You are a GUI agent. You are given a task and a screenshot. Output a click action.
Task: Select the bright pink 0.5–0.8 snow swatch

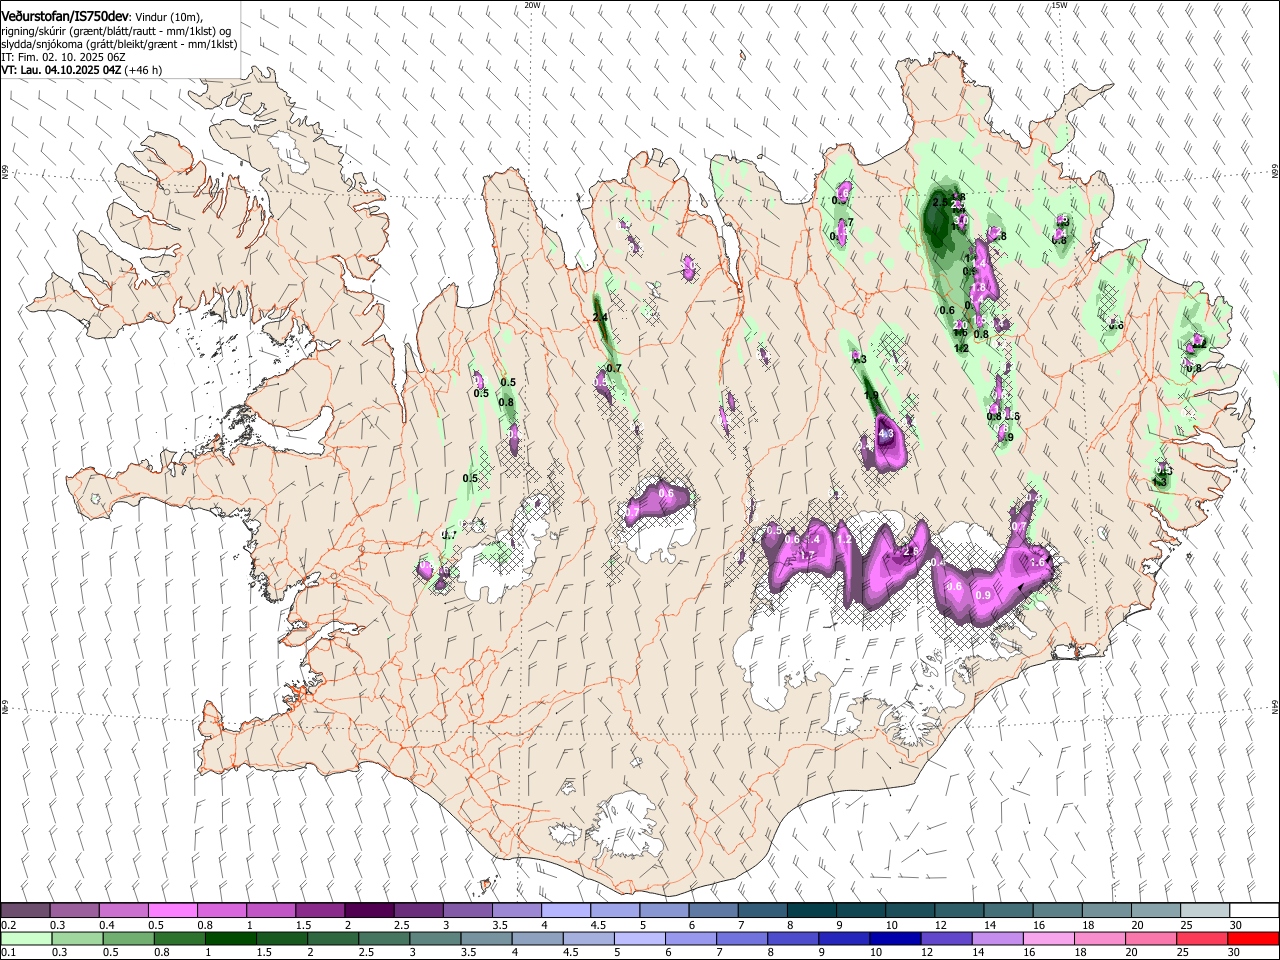[172, 911]
